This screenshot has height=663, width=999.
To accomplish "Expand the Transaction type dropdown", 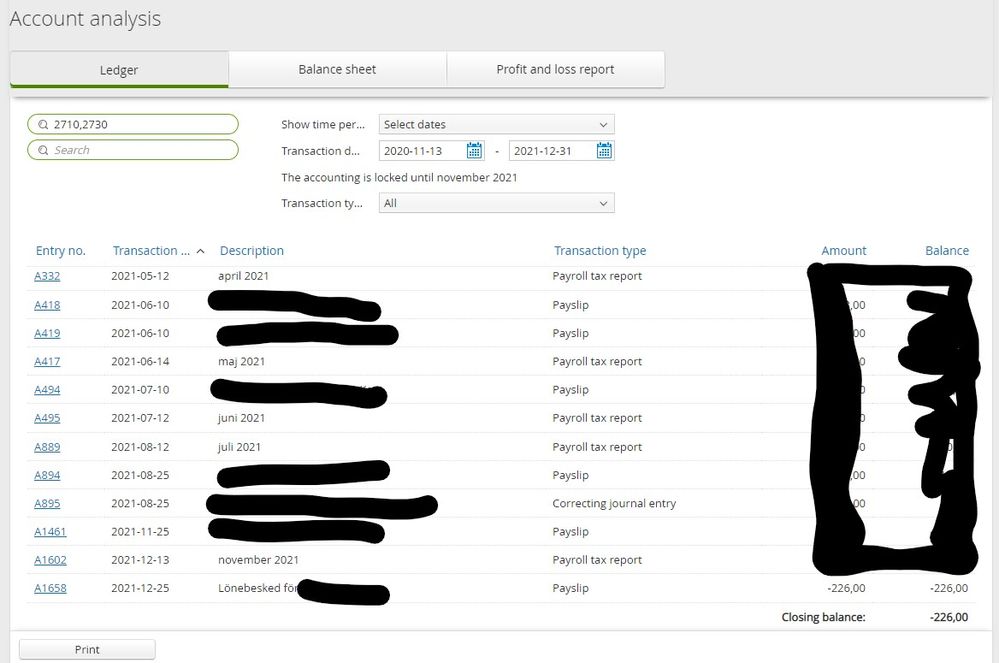I will 496,203.
